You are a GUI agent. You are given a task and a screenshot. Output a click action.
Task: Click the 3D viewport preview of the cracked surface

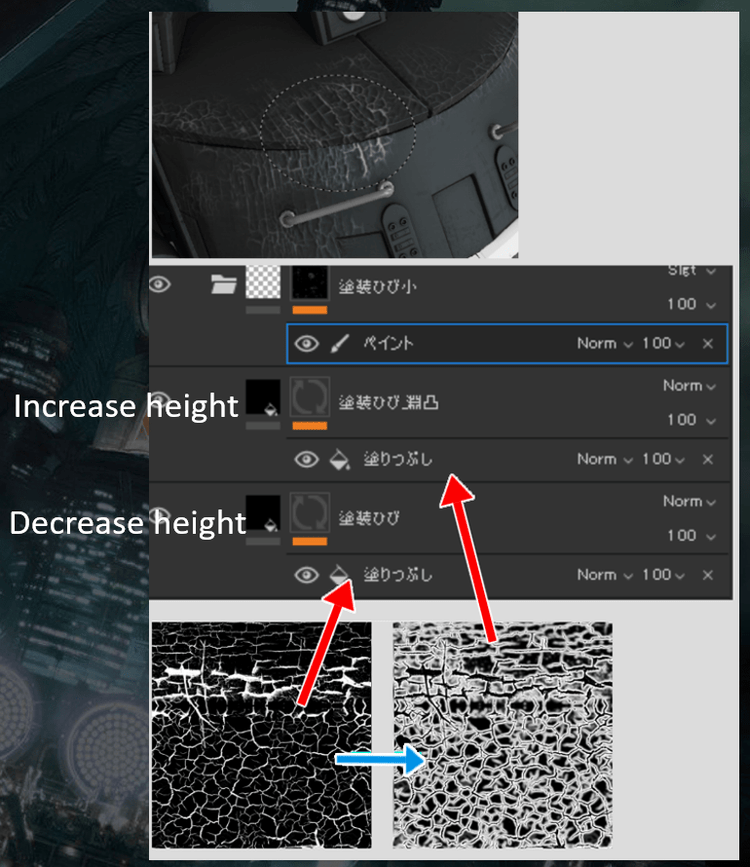[335, 135]
